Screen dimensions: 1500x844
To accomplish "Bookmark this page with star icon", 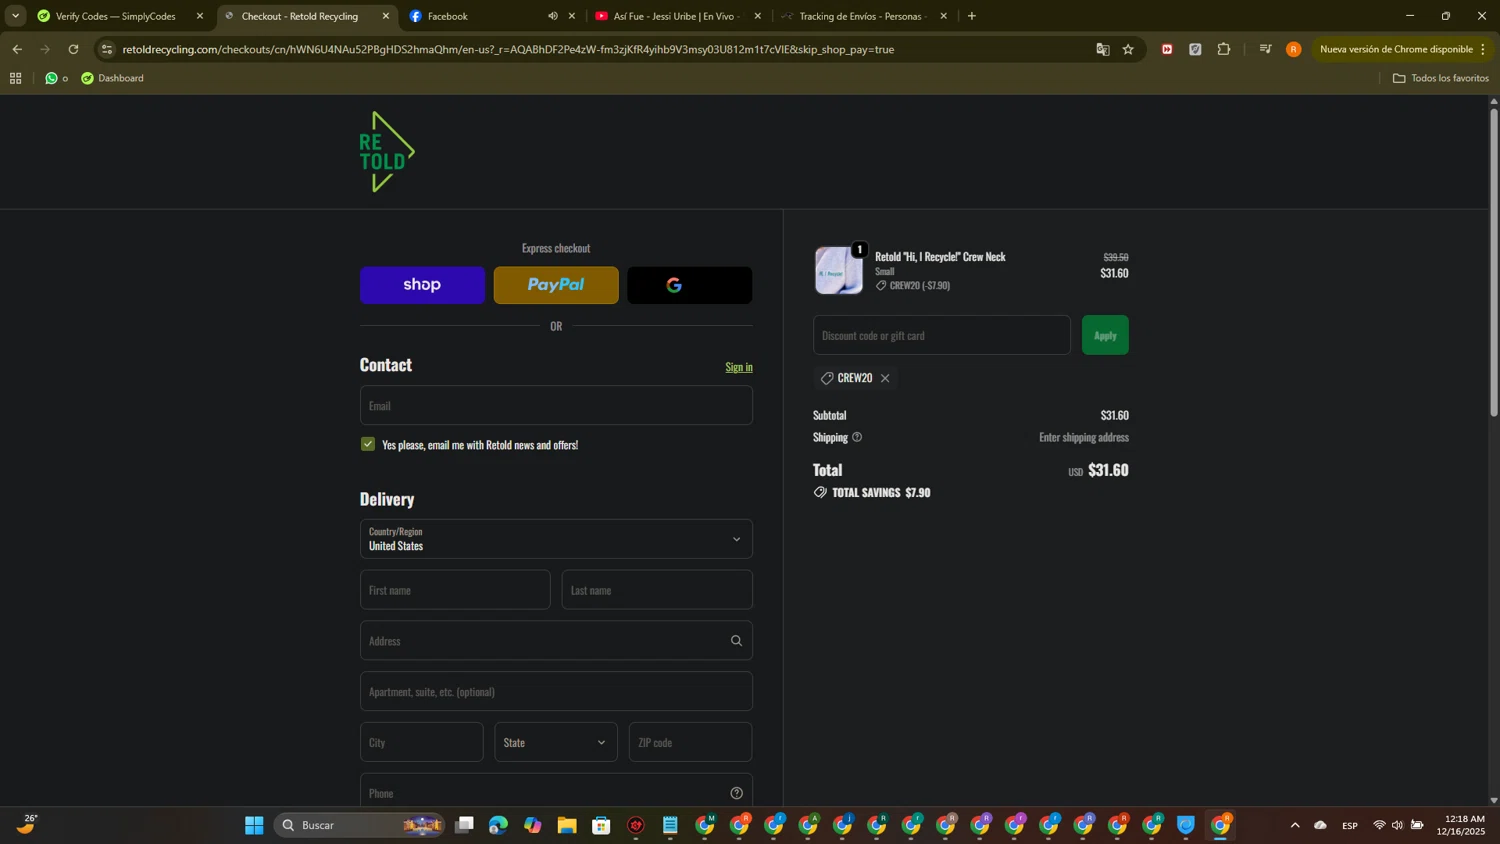I will (x=1128, y=49).
